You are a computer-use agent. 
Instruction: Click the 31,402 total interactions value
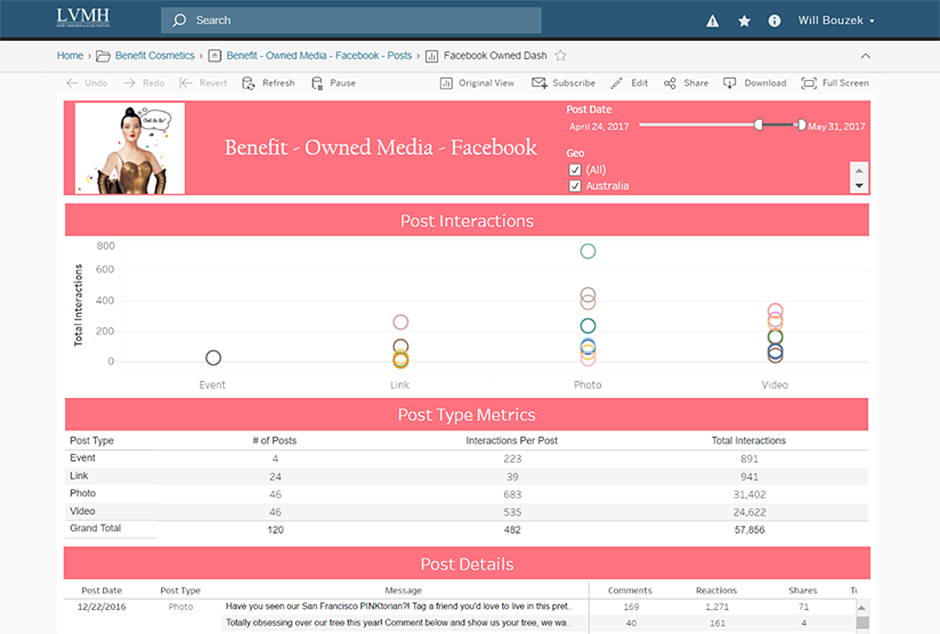pyautogui.click(x=749, y=494)
